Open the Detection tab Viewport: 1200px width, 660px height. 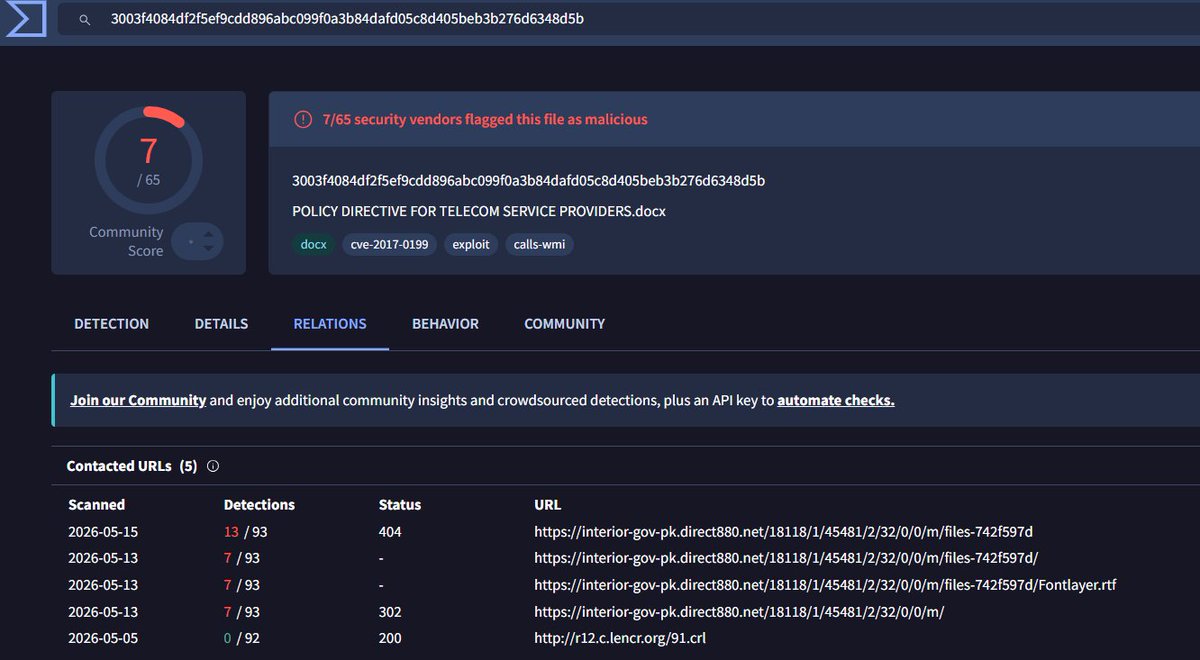(x=111, y=324)
